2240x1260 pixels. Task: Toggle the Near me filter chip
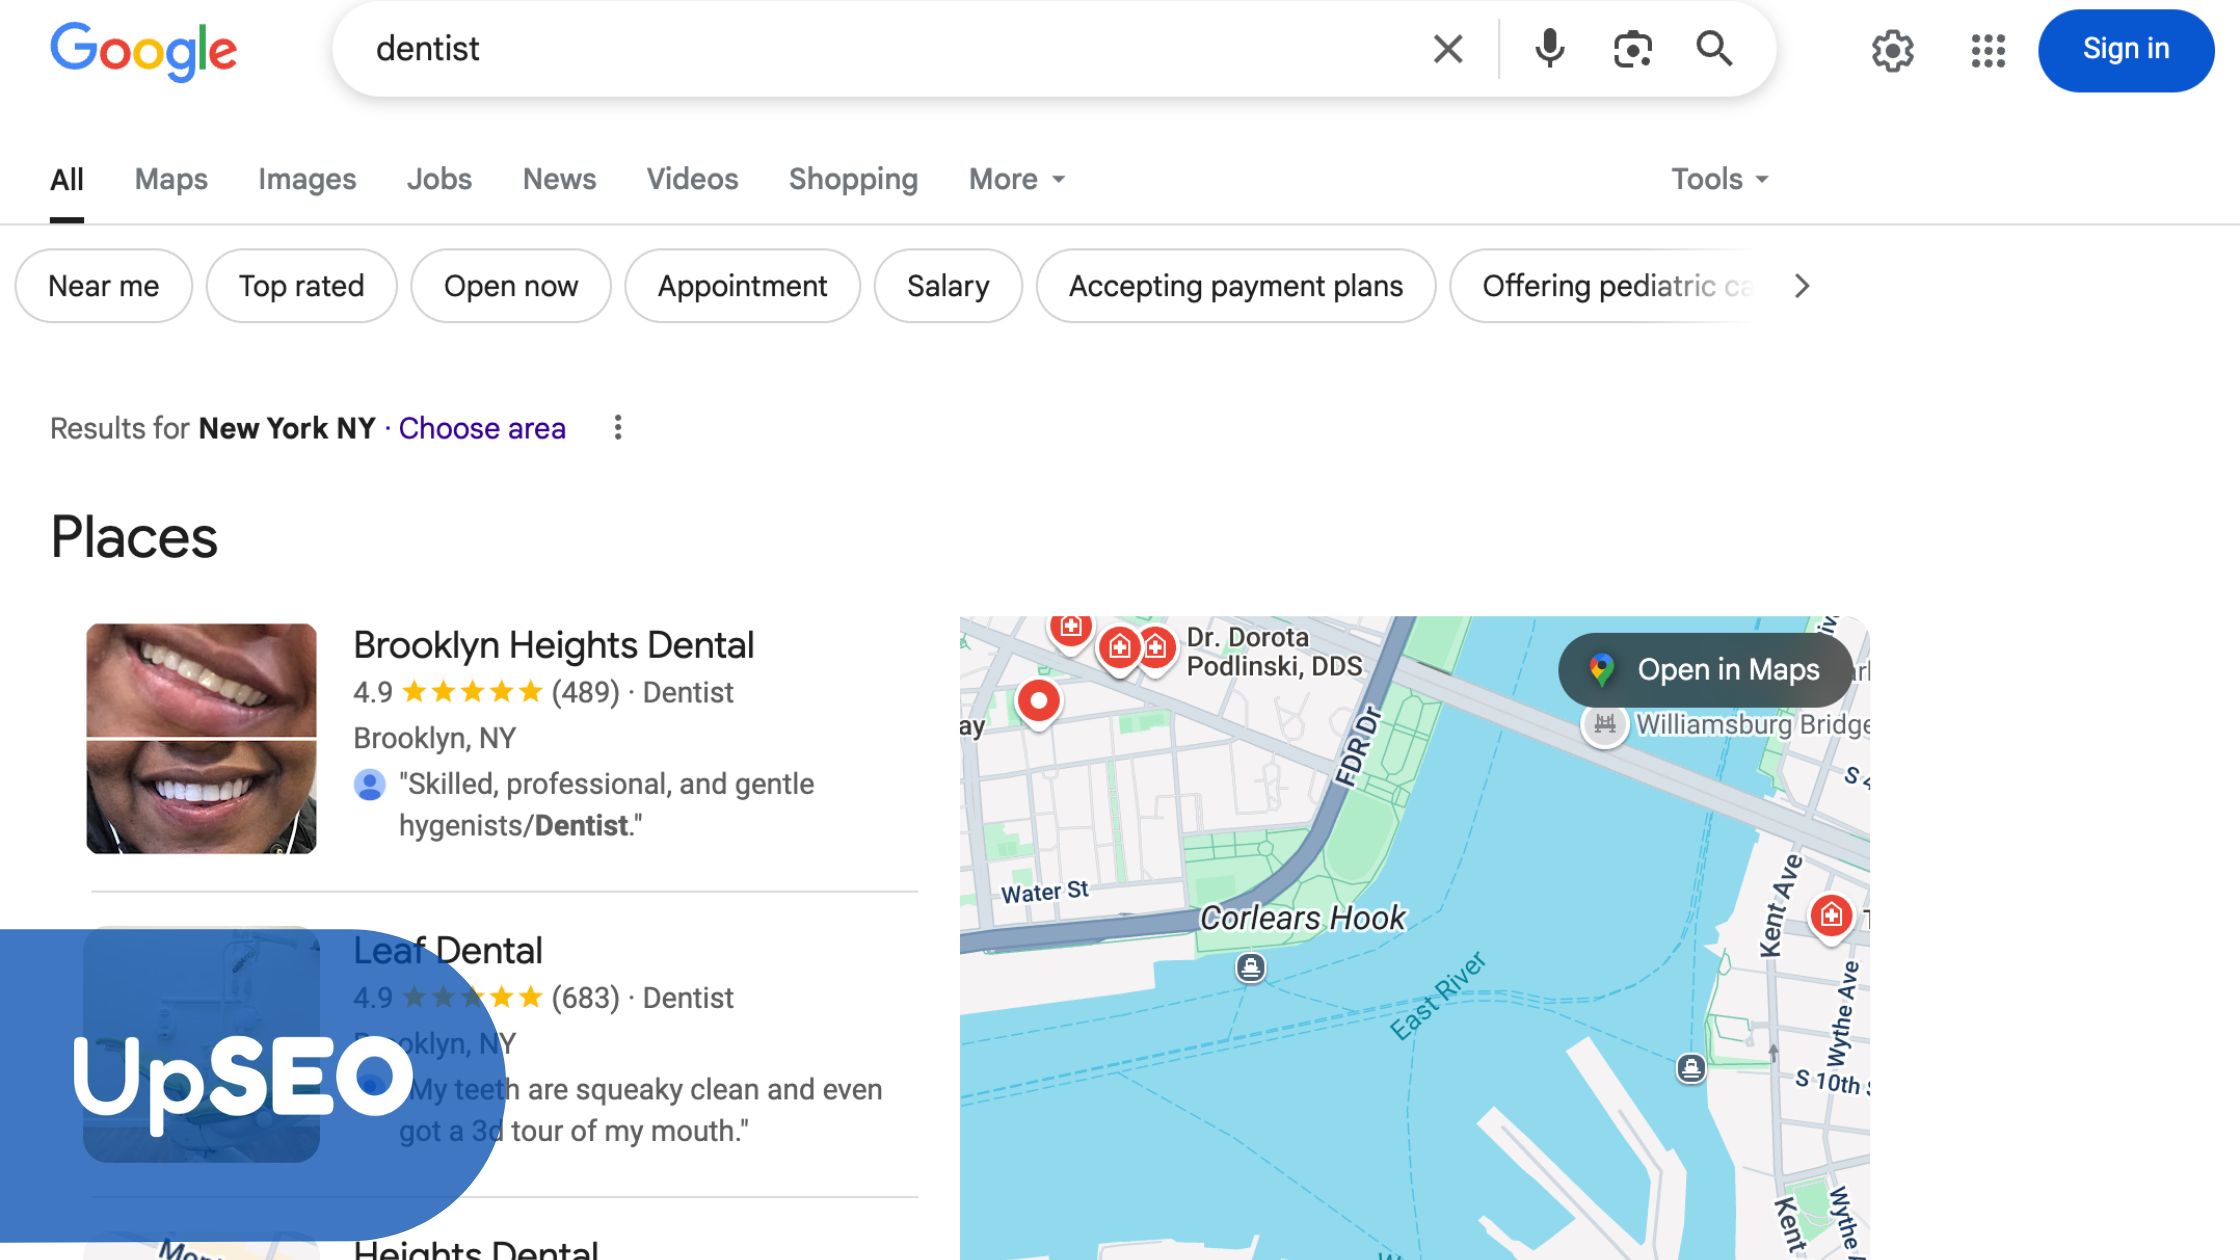point(104,286)
